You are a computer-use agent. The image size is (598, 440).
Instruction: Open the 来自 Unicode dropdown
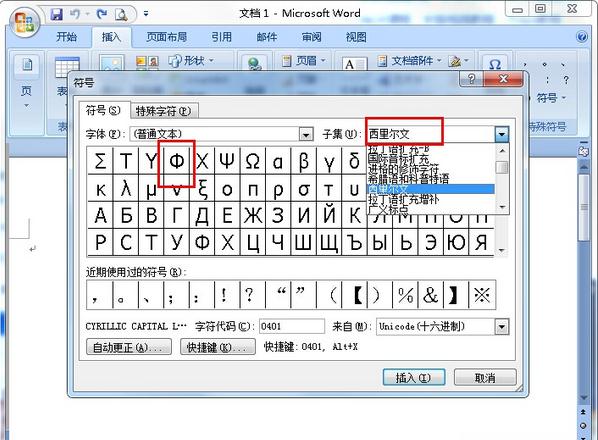pyautogui.click(x=502, y=327)
